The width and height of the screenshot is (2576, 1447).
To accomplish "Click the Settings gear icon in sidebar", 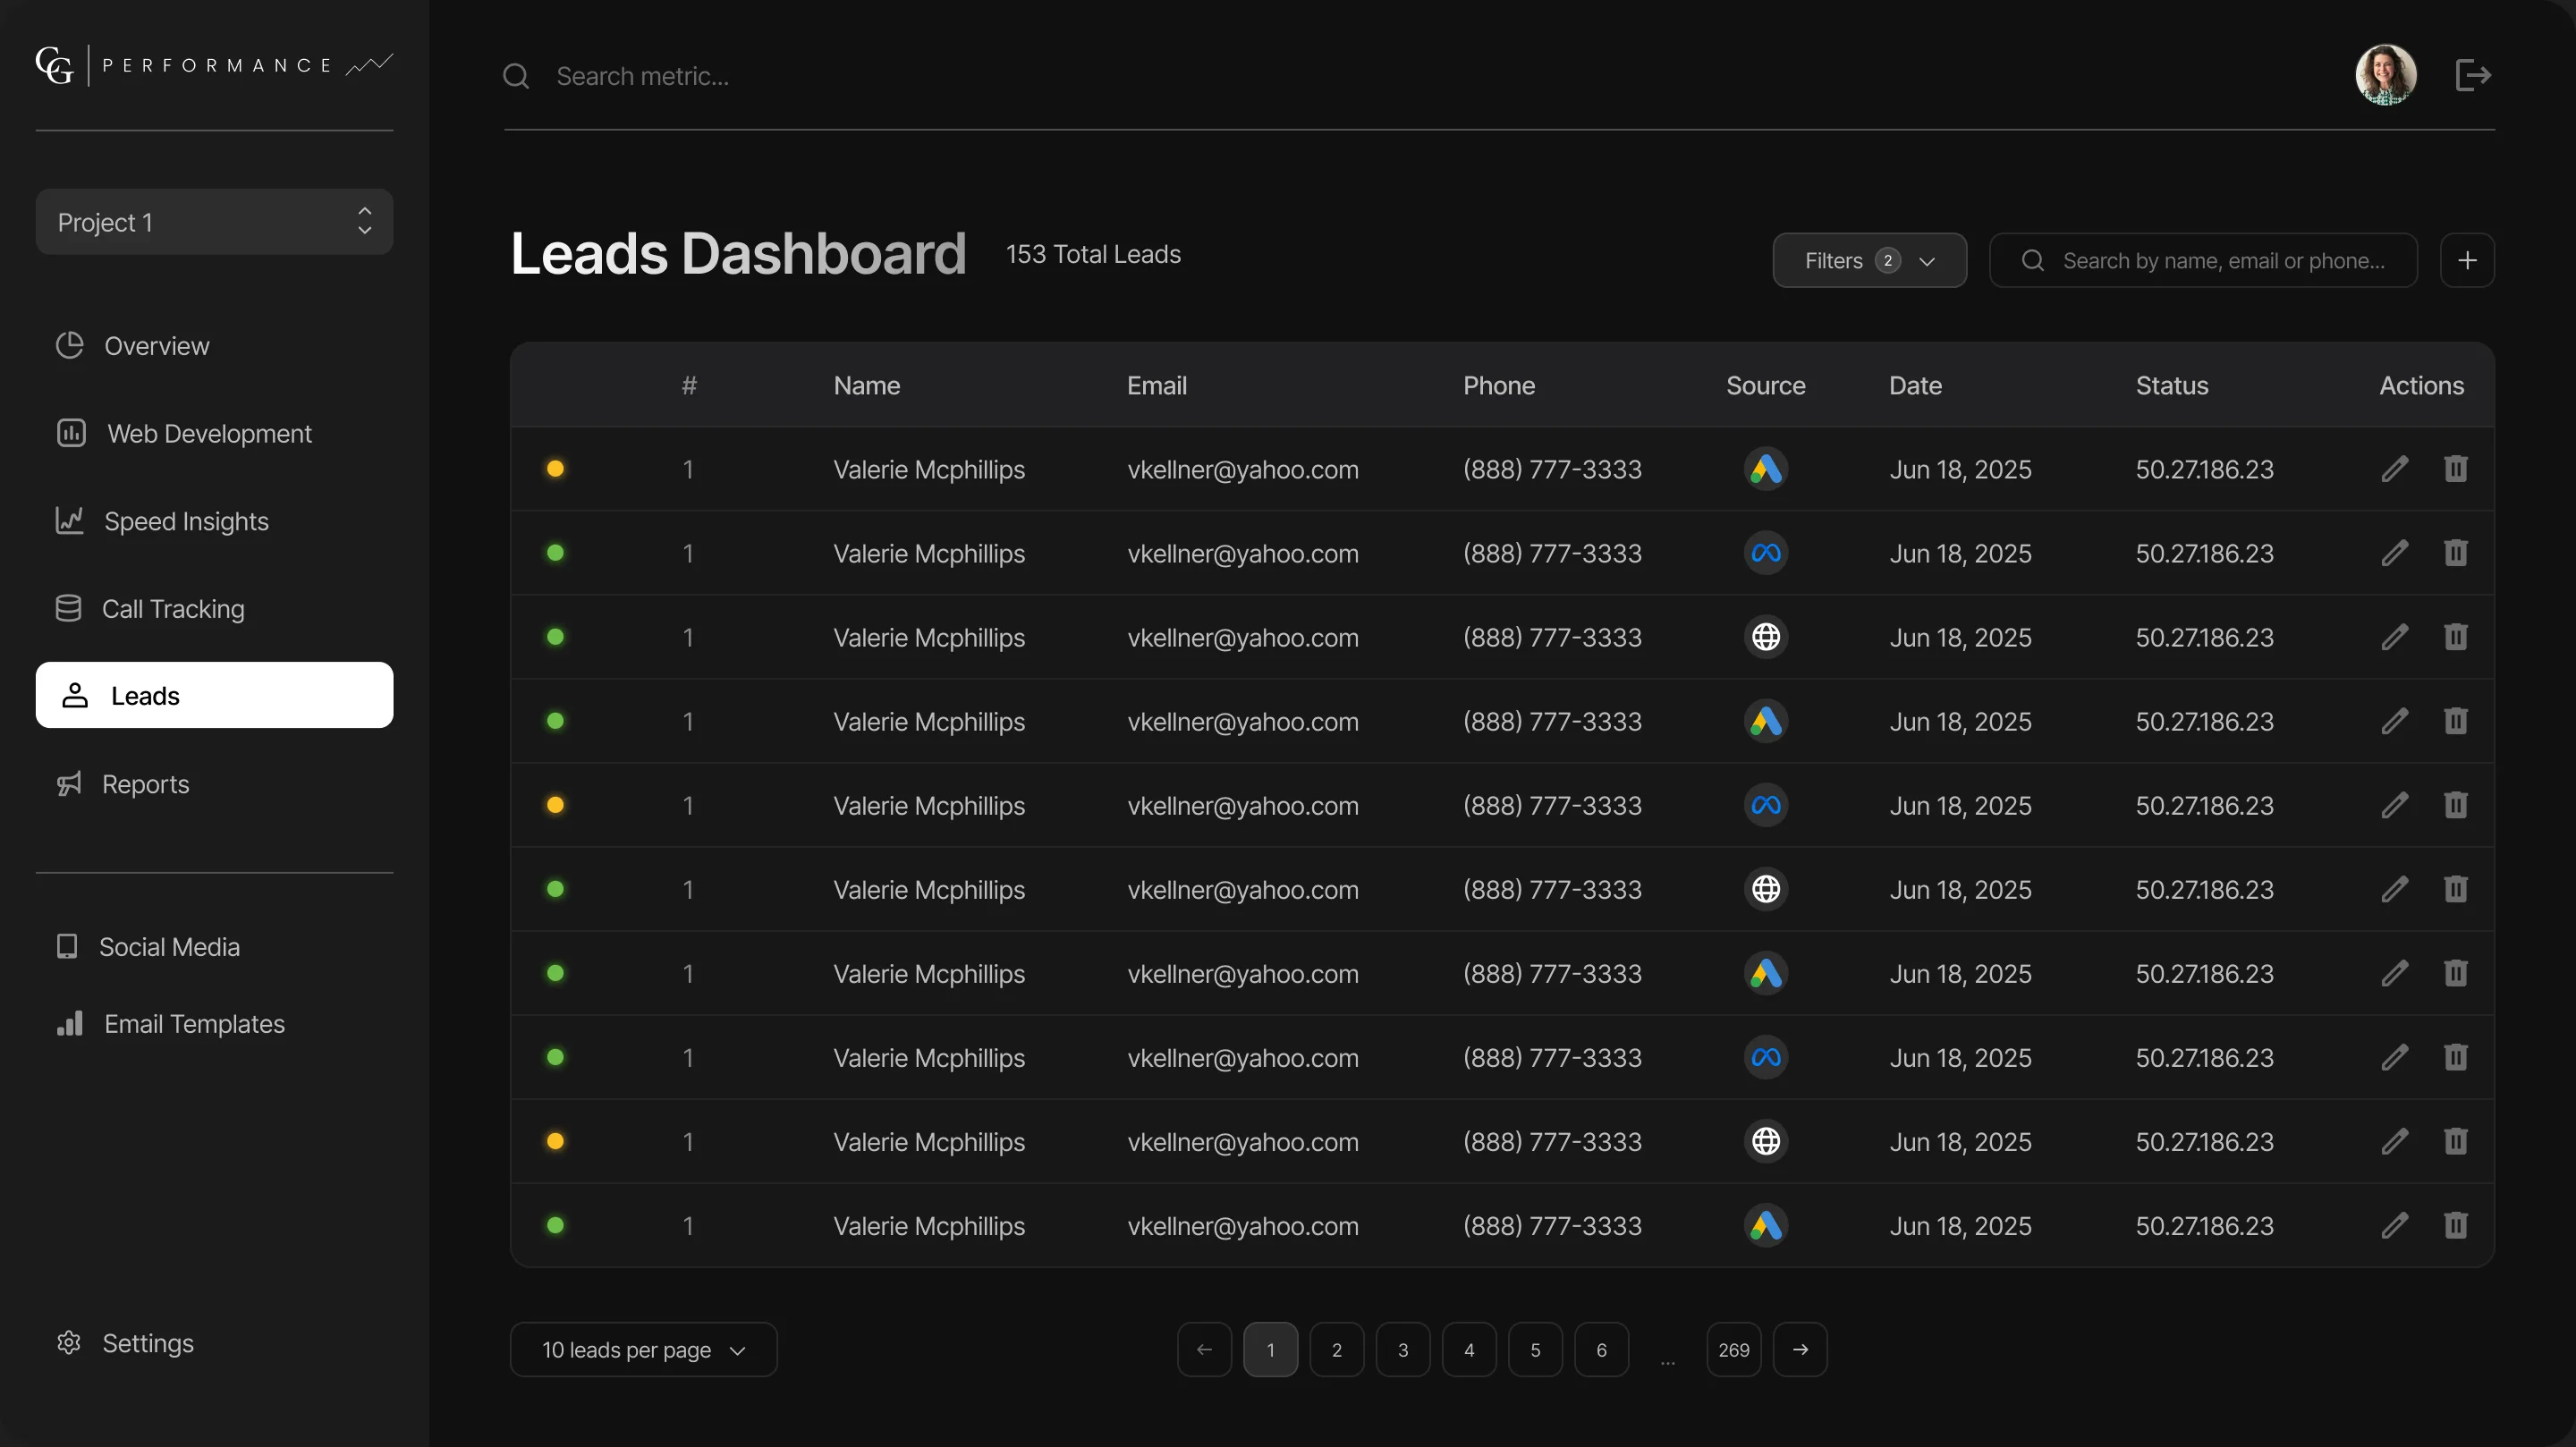I will tap(69, 1343).
